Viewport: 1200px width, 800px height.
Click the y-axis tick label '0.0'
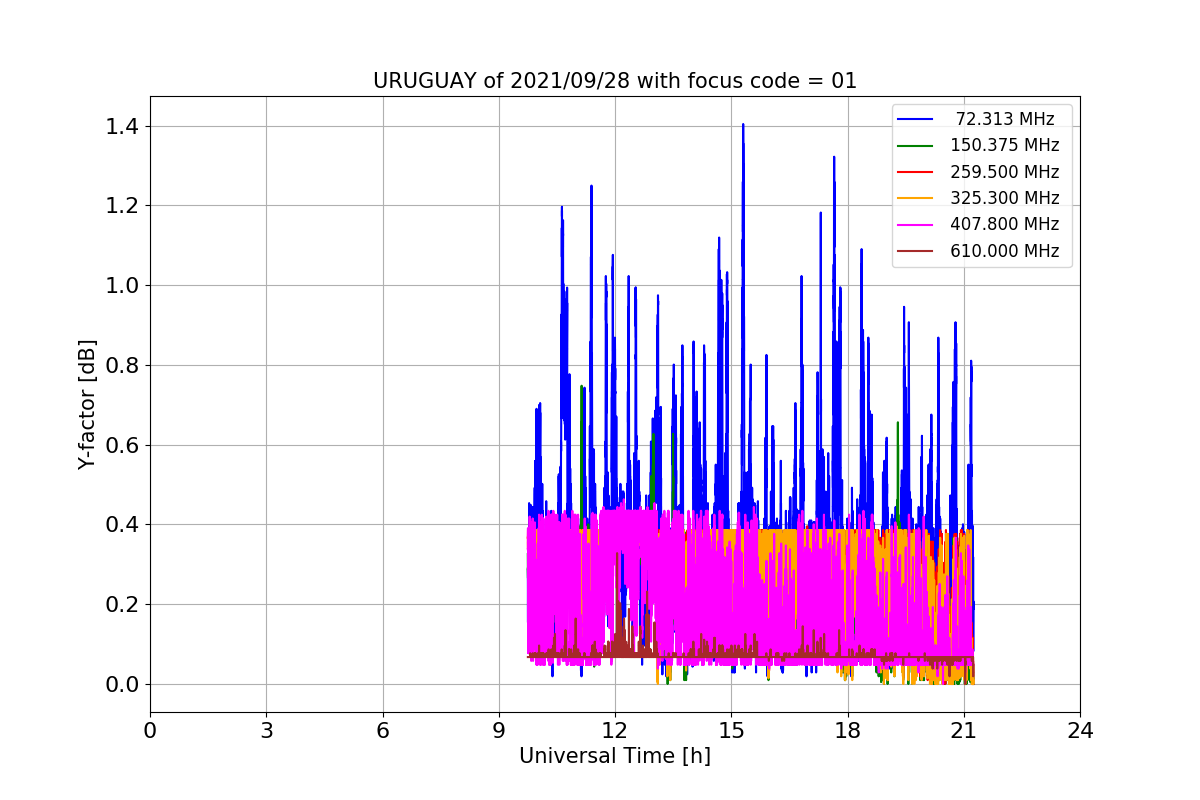tap(122, 685)
